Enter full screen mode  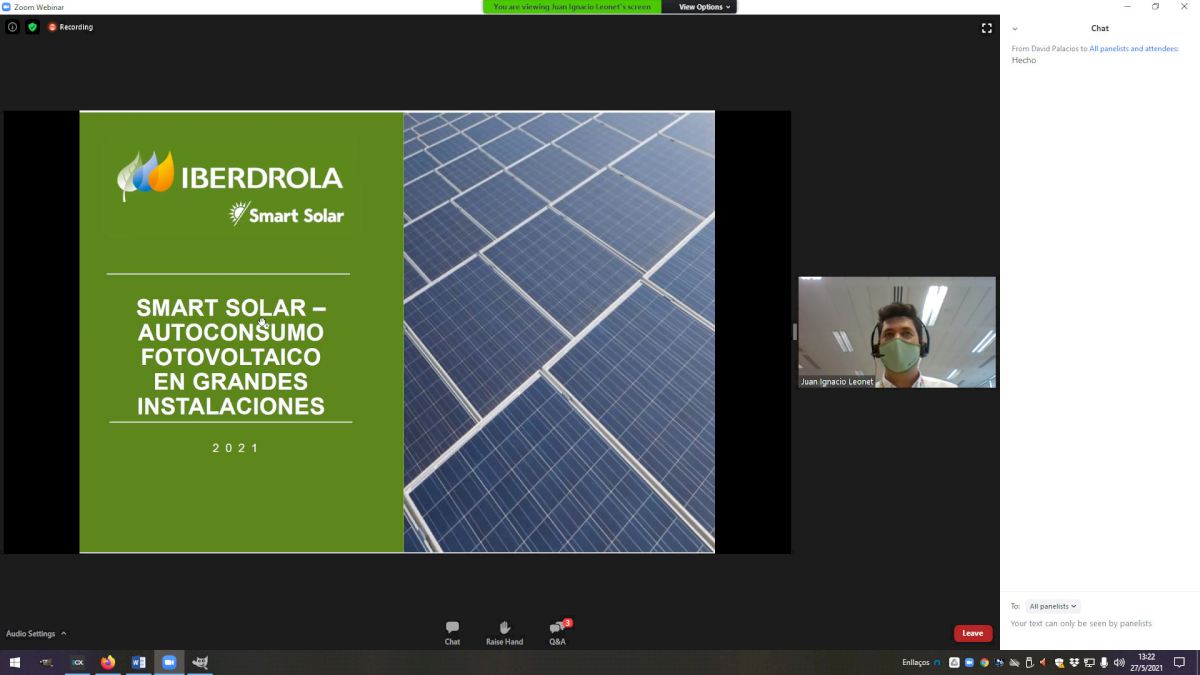(986, 28)
